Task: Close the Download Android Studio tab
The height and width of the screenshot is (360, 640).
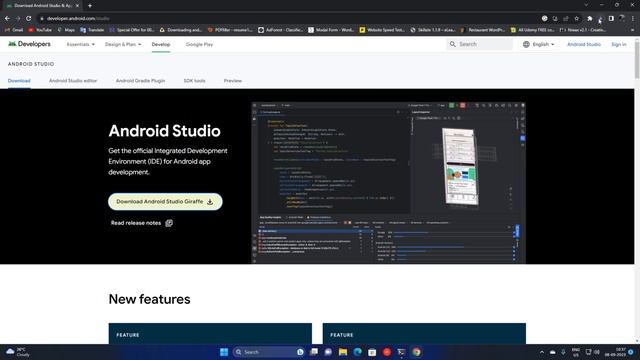Action: tap(78, 6)
